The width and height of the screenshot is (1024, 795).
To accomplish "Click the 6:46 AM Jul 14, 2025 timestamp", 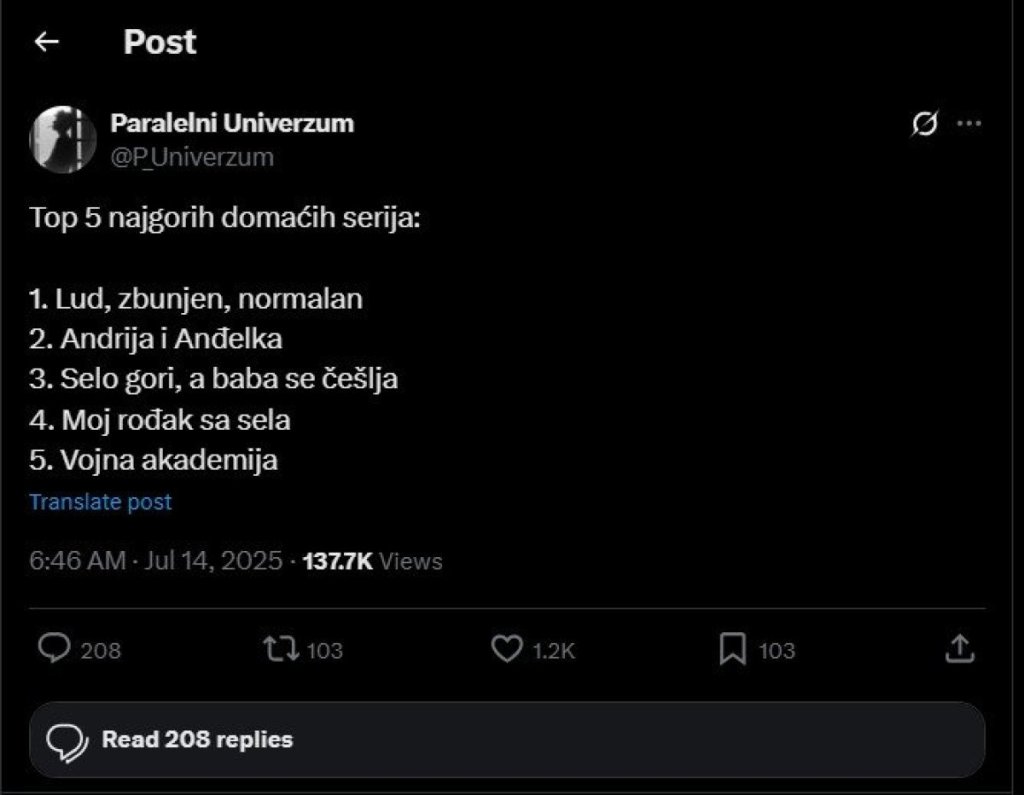I will coord(156,561).
